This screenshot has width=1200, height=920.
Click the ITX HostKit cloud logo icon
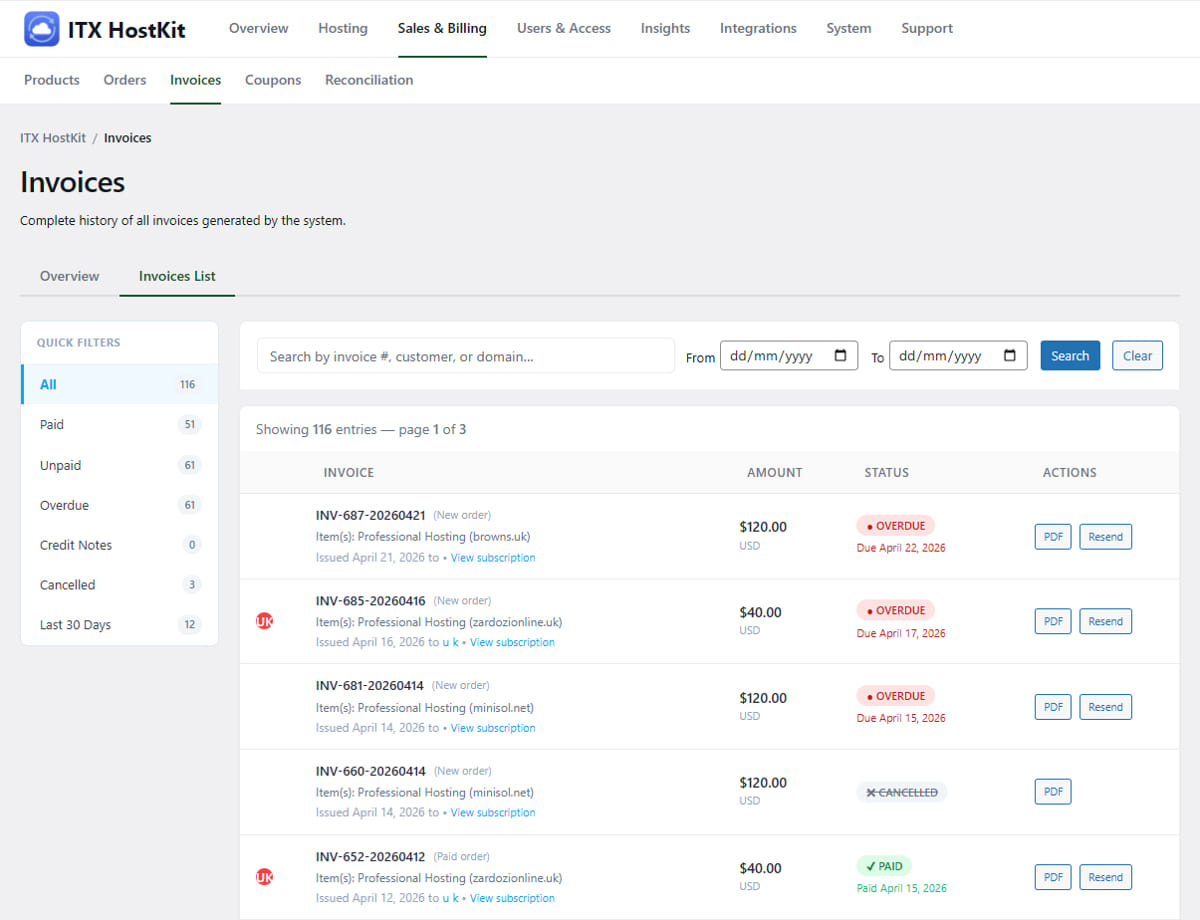coord(42,29)
